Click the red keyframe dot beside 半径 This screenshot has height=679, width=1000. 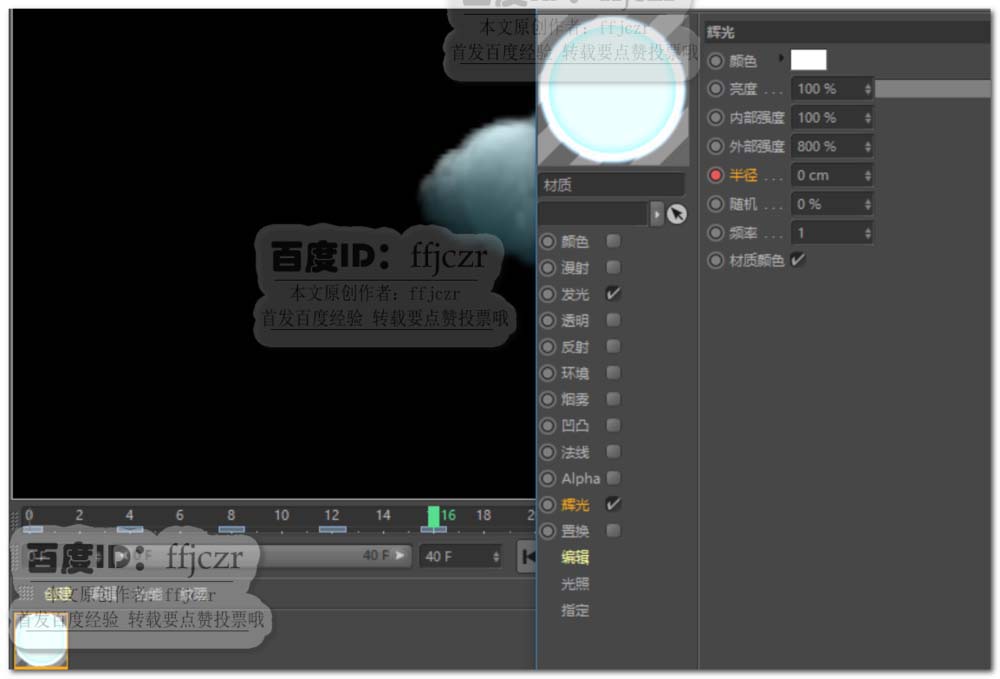pyautogui.click(x=716, y=175)
